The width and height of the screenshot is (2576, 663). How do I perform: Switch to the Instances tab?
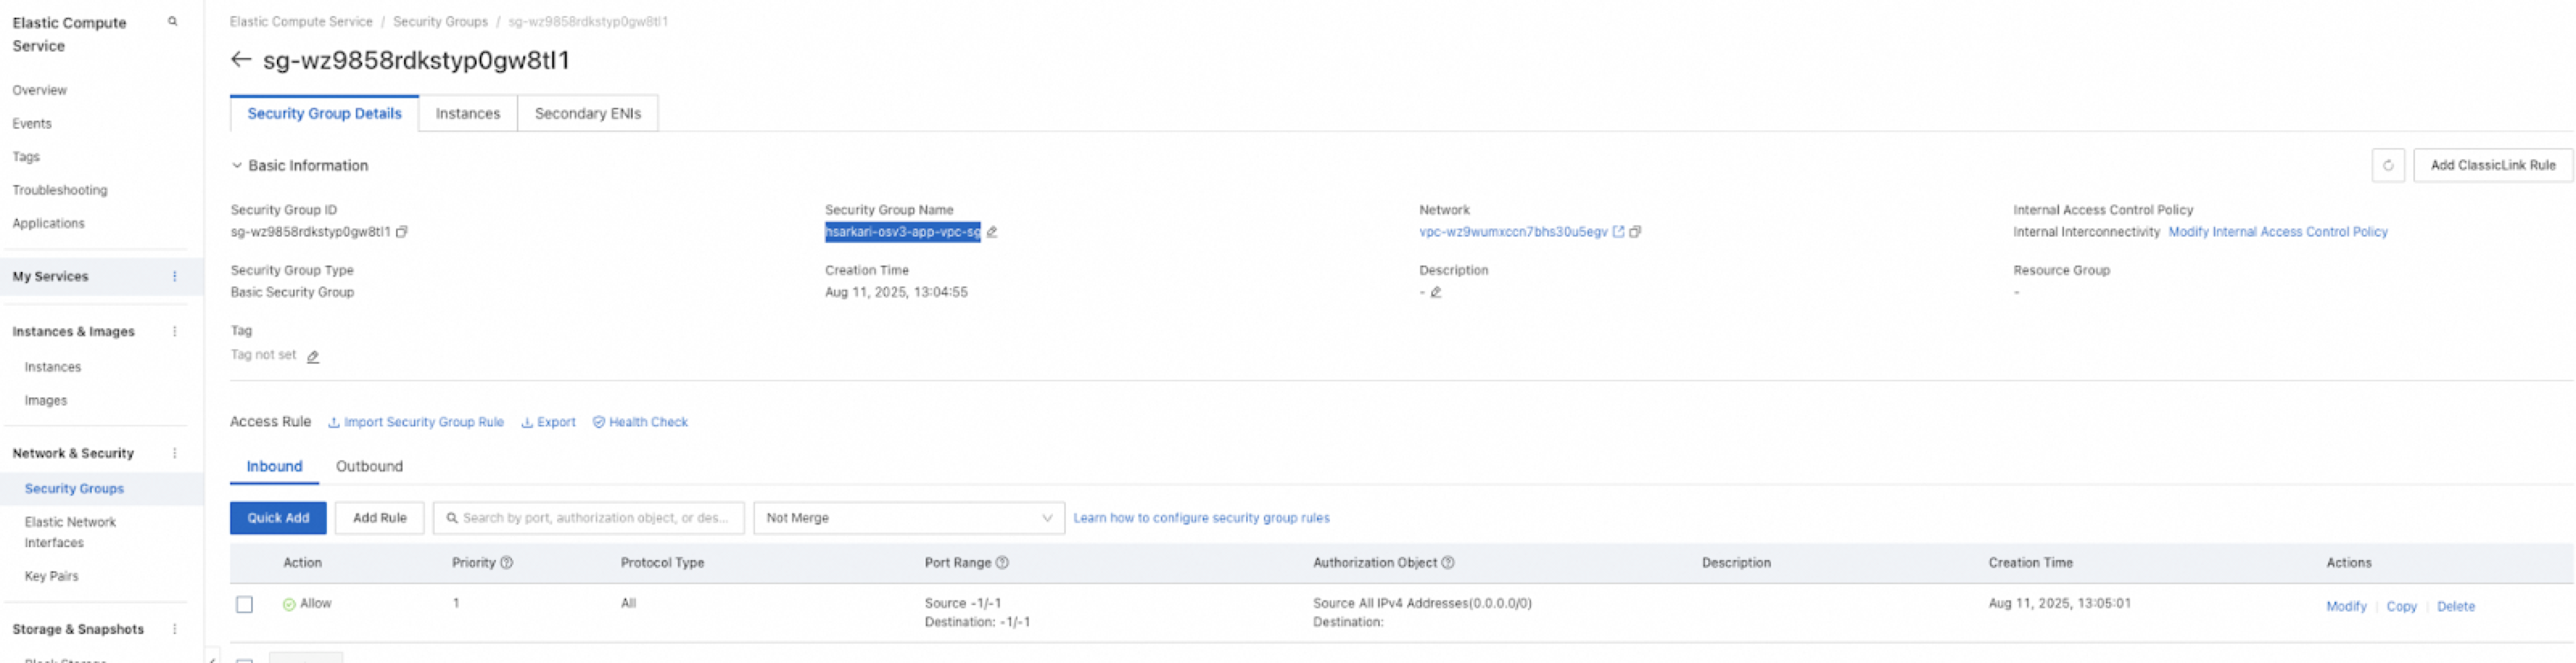tap(467, 114)
